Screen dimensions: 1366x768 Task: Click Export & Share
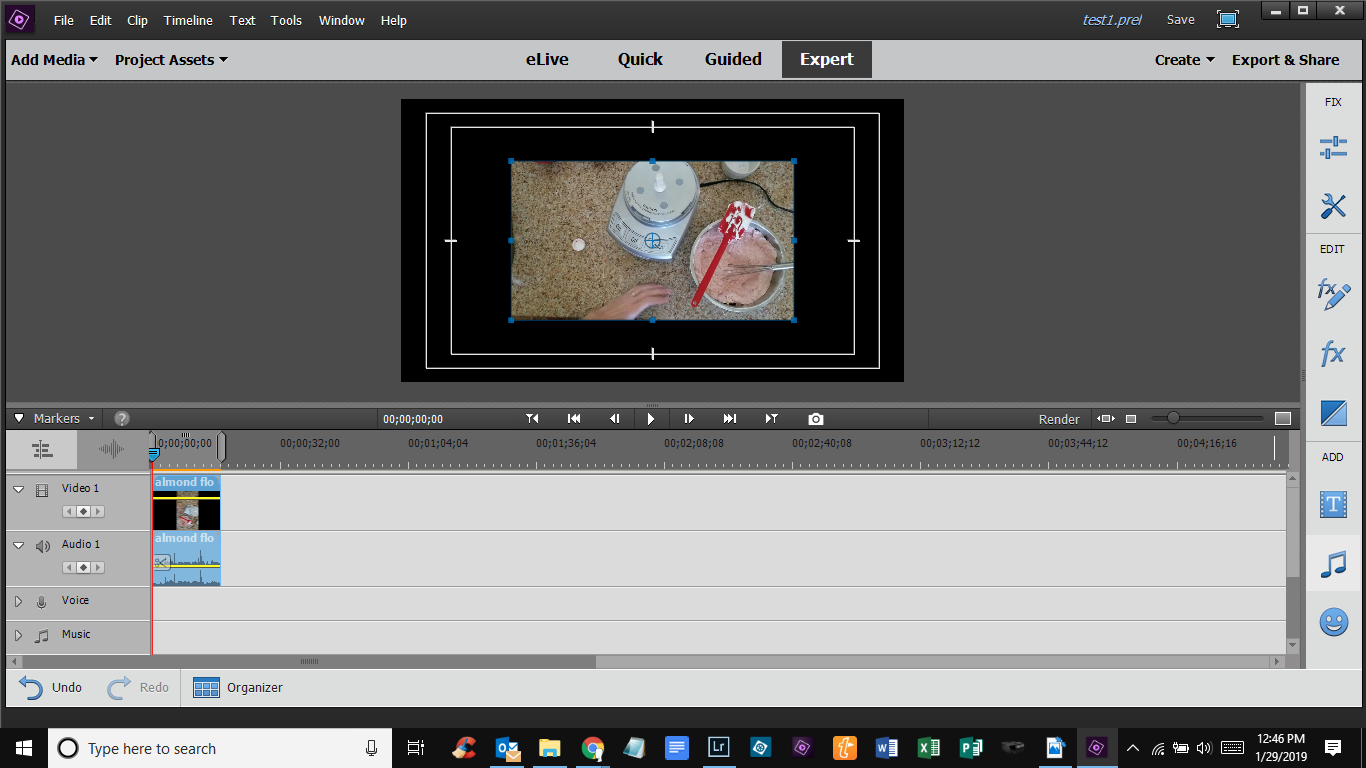tap(1285, 60)
